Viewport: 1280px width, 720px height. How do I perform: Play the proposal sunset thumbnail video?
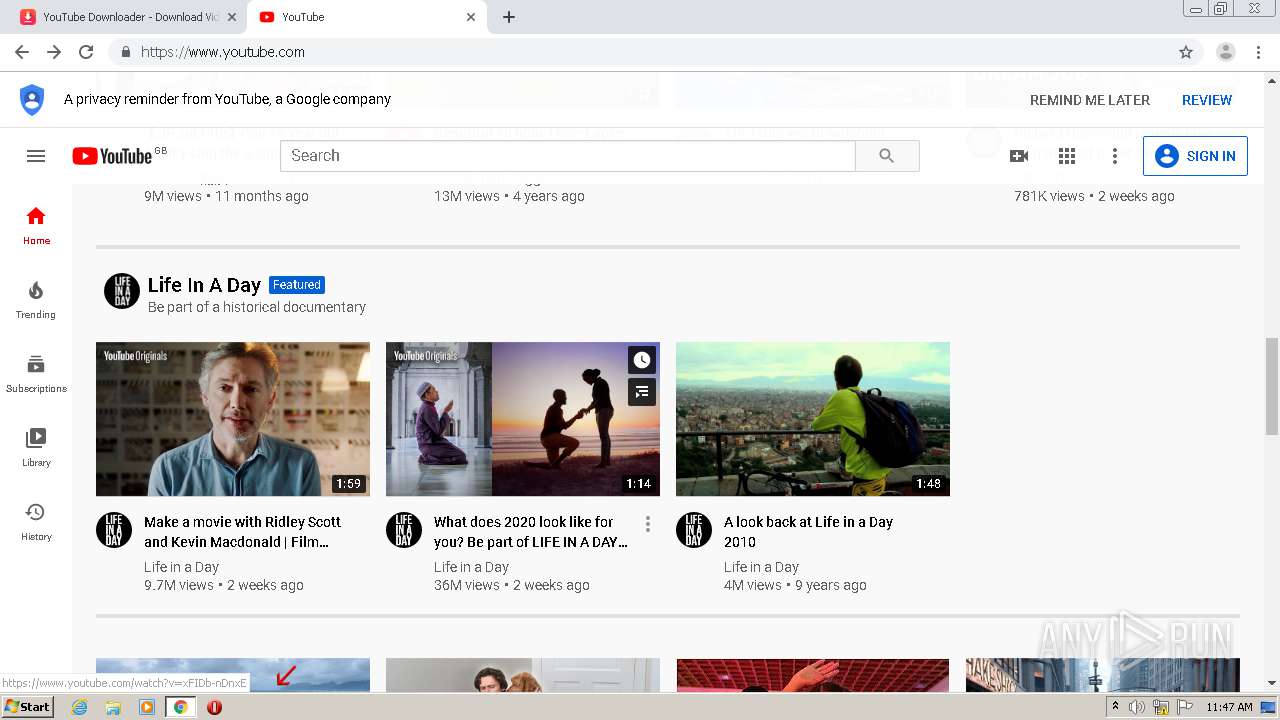coord(523,419)
